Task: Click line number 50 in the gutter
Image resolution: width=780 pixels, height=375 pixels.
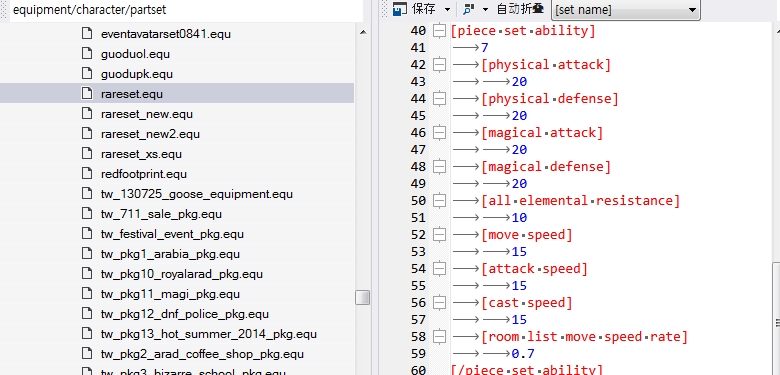Action: tap(418, 201)
